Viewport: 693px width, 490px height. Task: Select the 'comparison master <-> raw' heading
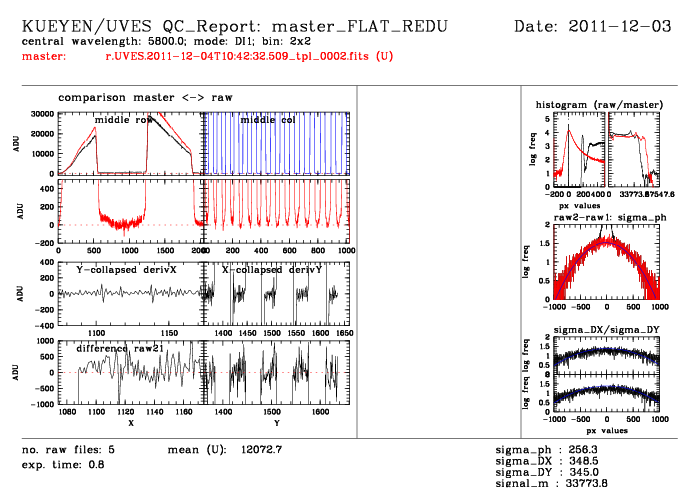[138, 97]
